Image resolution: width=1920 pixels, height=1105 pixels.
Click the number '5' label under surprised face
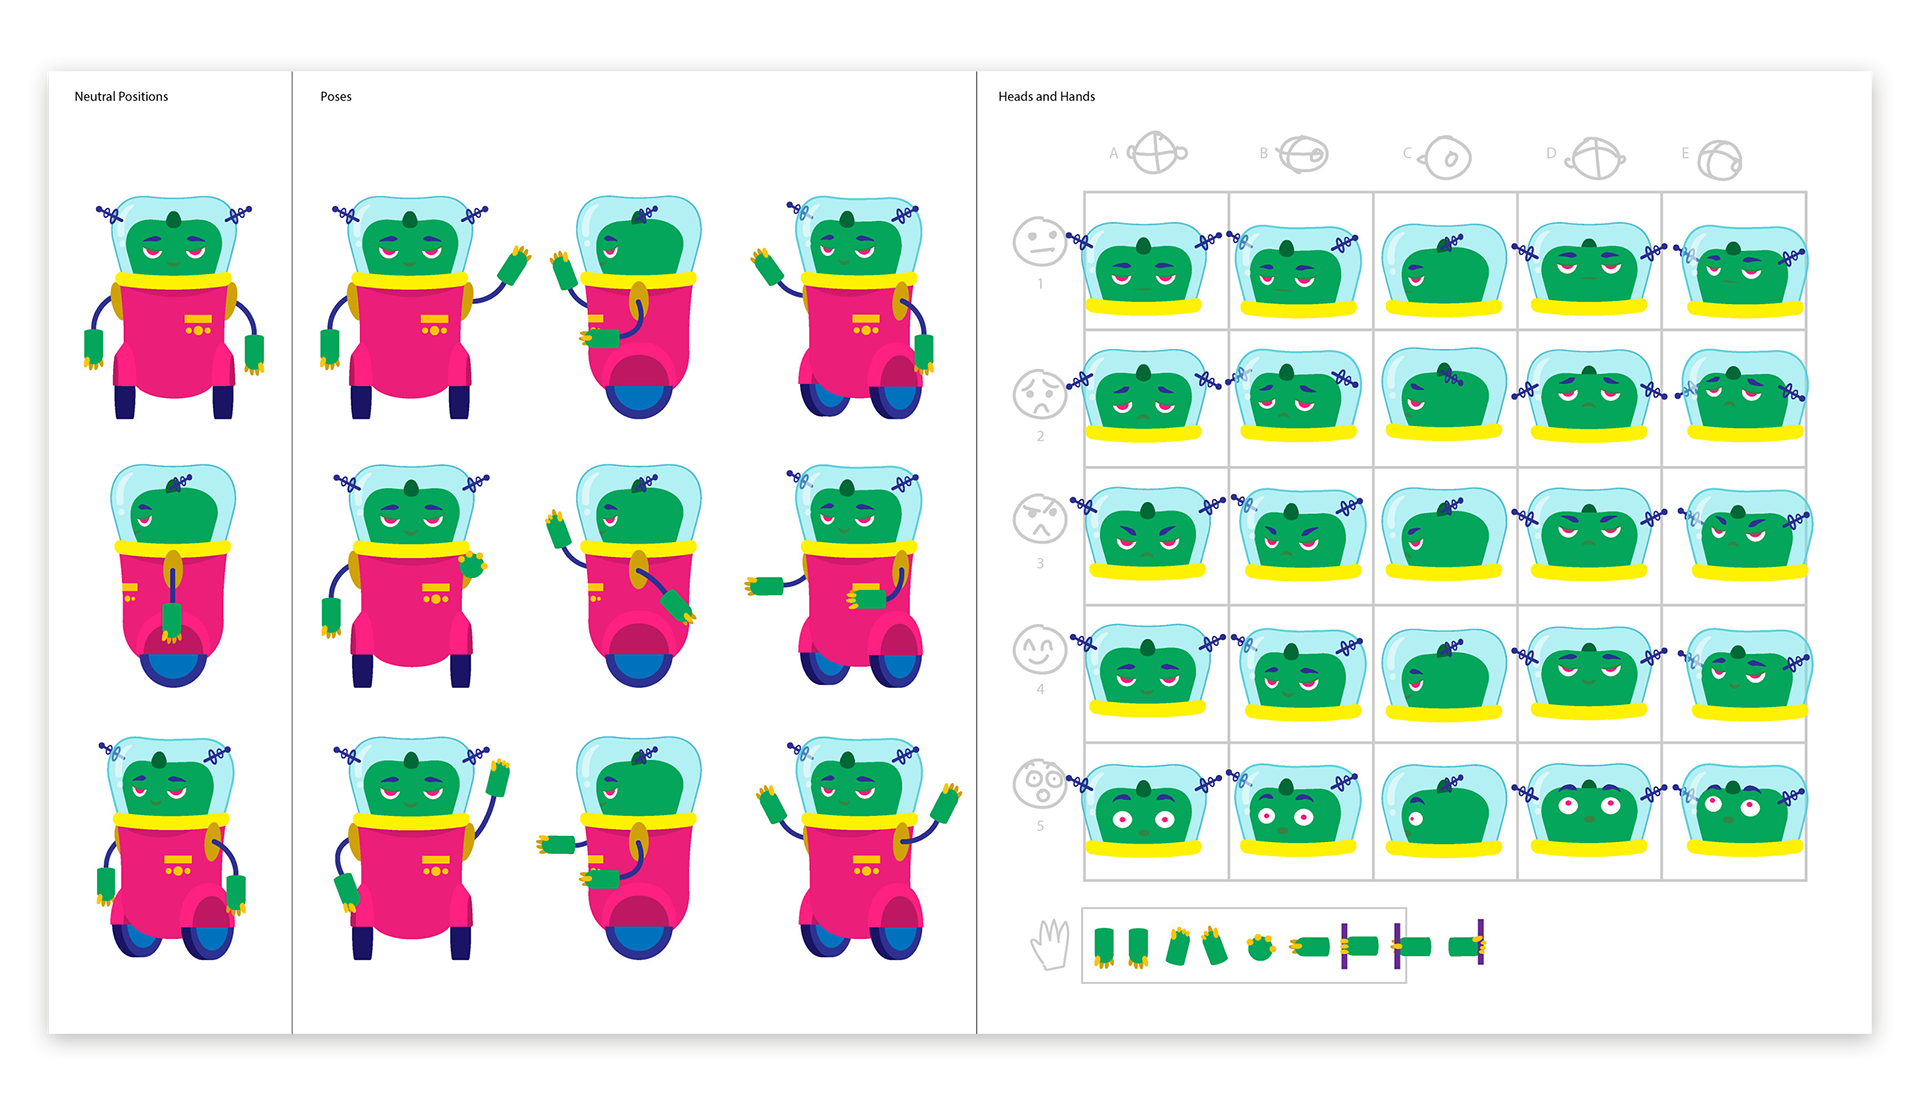click(x=1040, y=826)
